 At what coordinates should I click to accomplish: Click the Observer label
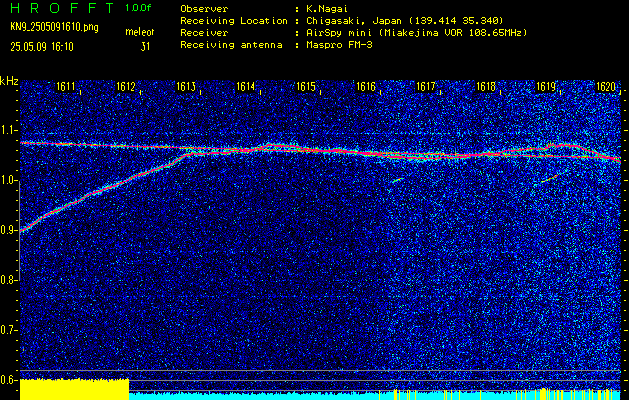pyautogui.click(x=204, y=9)
